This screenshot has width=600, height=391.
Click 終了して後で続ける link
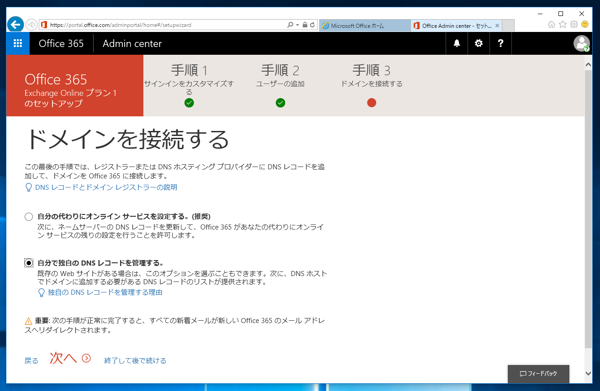(135, 361)
